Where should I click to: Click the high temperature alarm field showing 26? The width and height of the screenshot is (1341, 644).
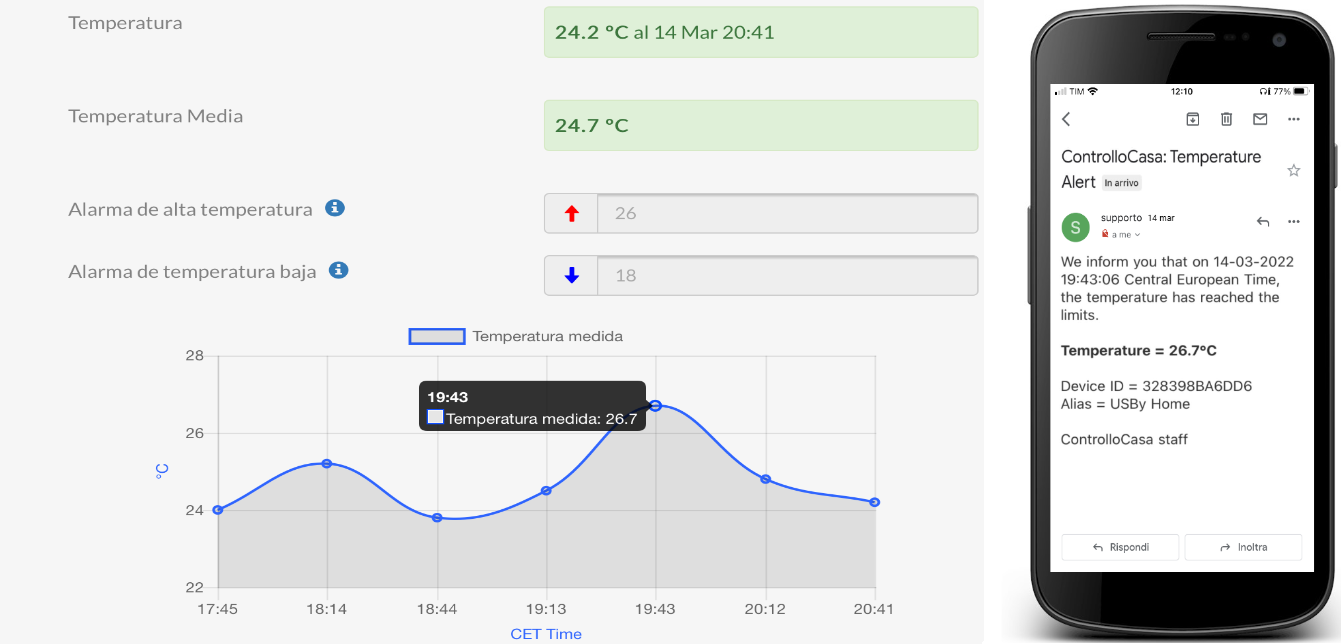(786, 213)
